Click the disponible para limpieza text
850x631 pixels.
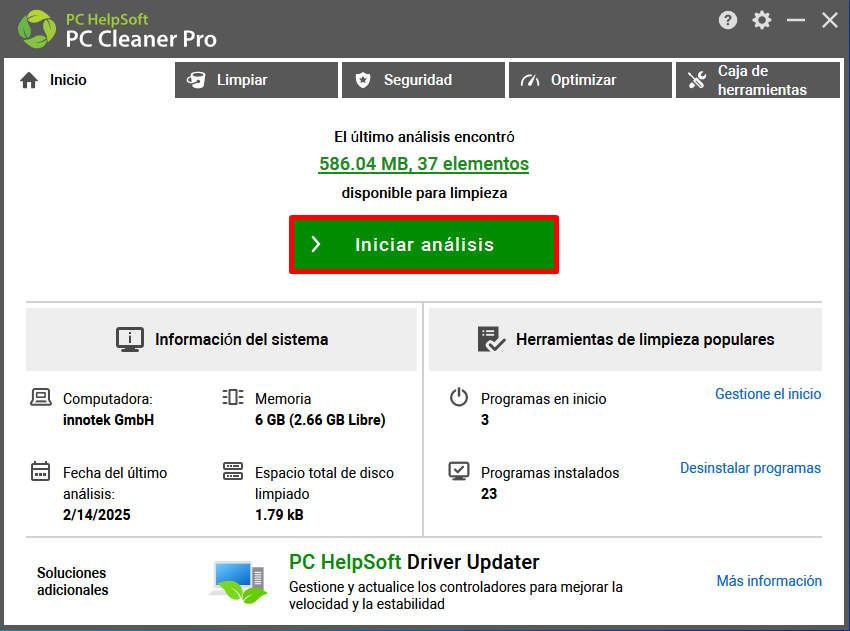pyautogui.click(x=424, y=194)
